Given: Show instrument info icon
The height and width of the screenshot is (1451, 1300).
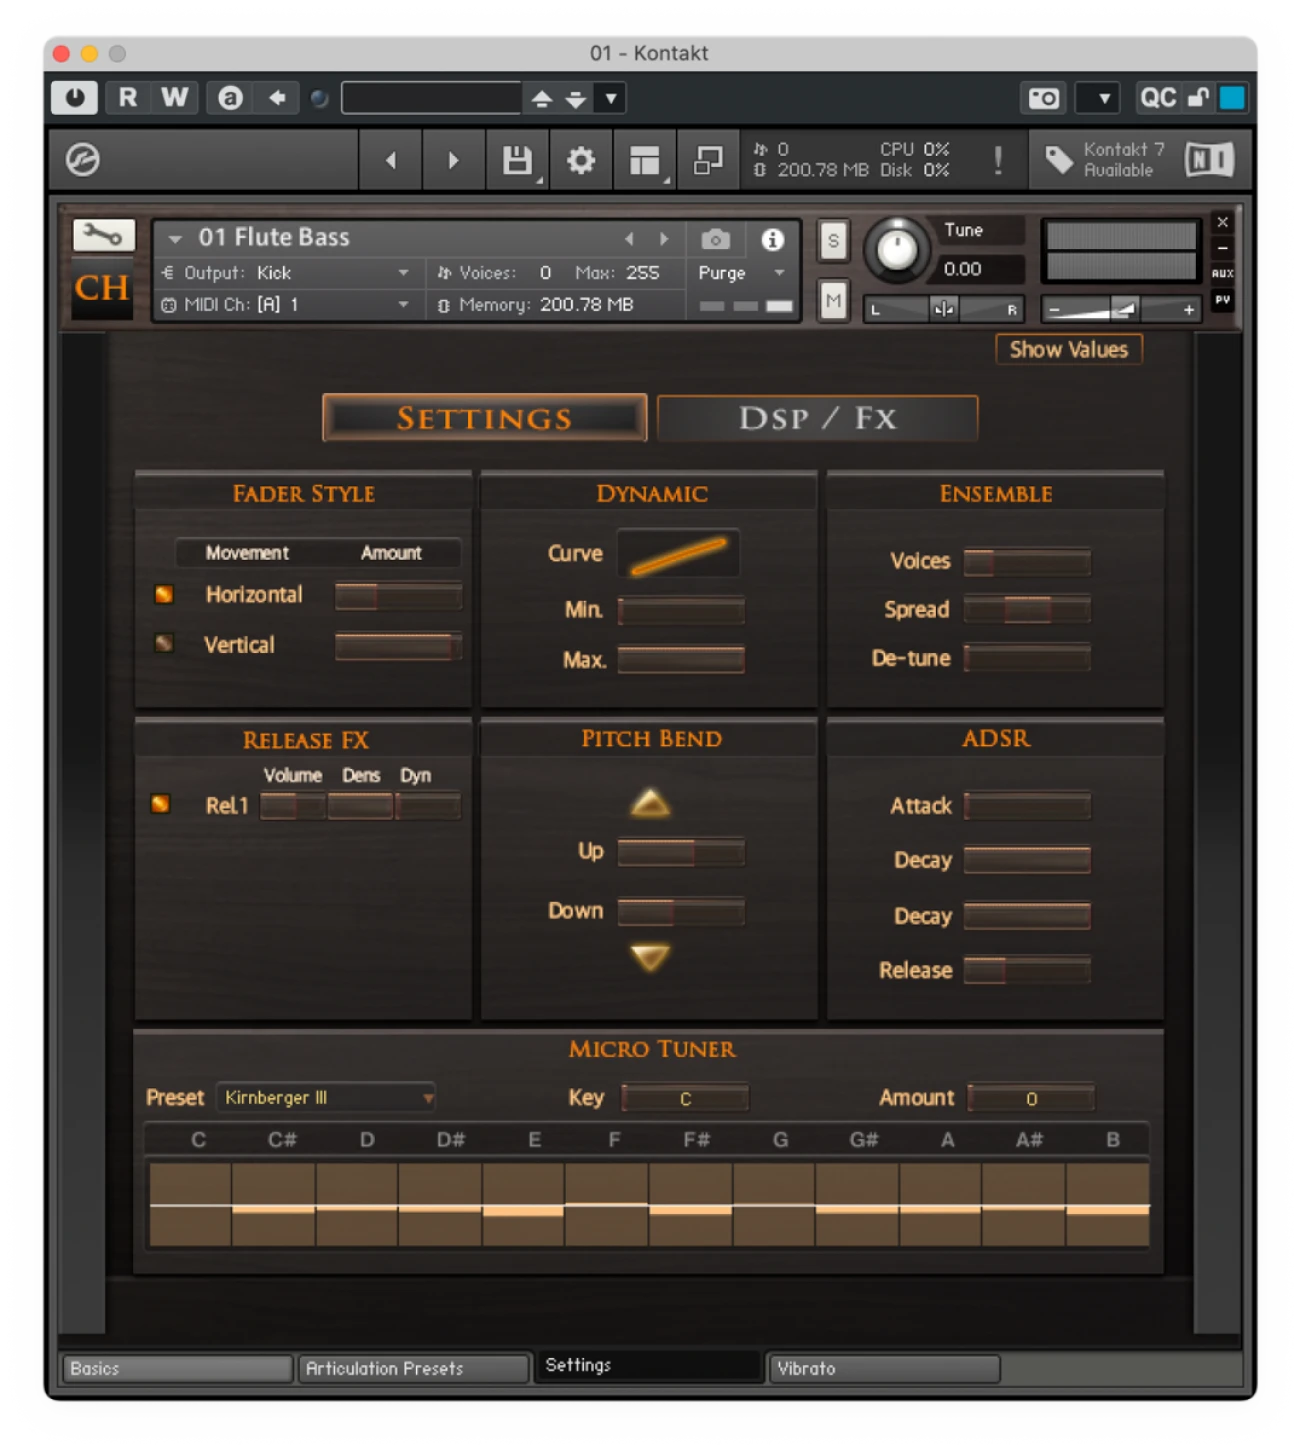Looking at the screenshot, I should pyautogui.click(x=772, y=240).
